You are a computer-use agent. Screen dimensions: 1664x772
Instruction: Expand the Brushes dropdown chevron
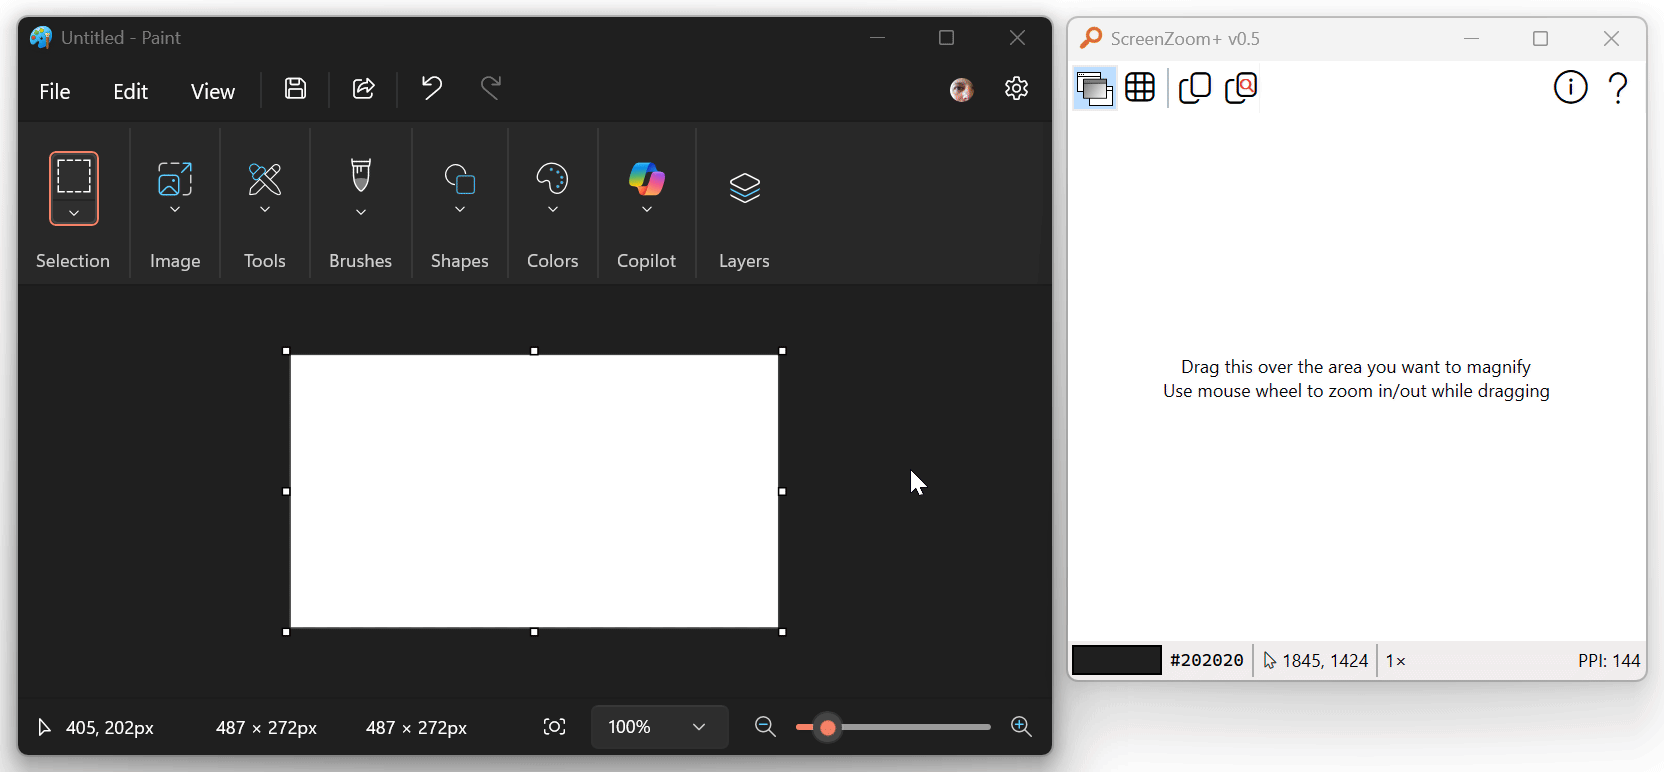[x=361, y=212]
